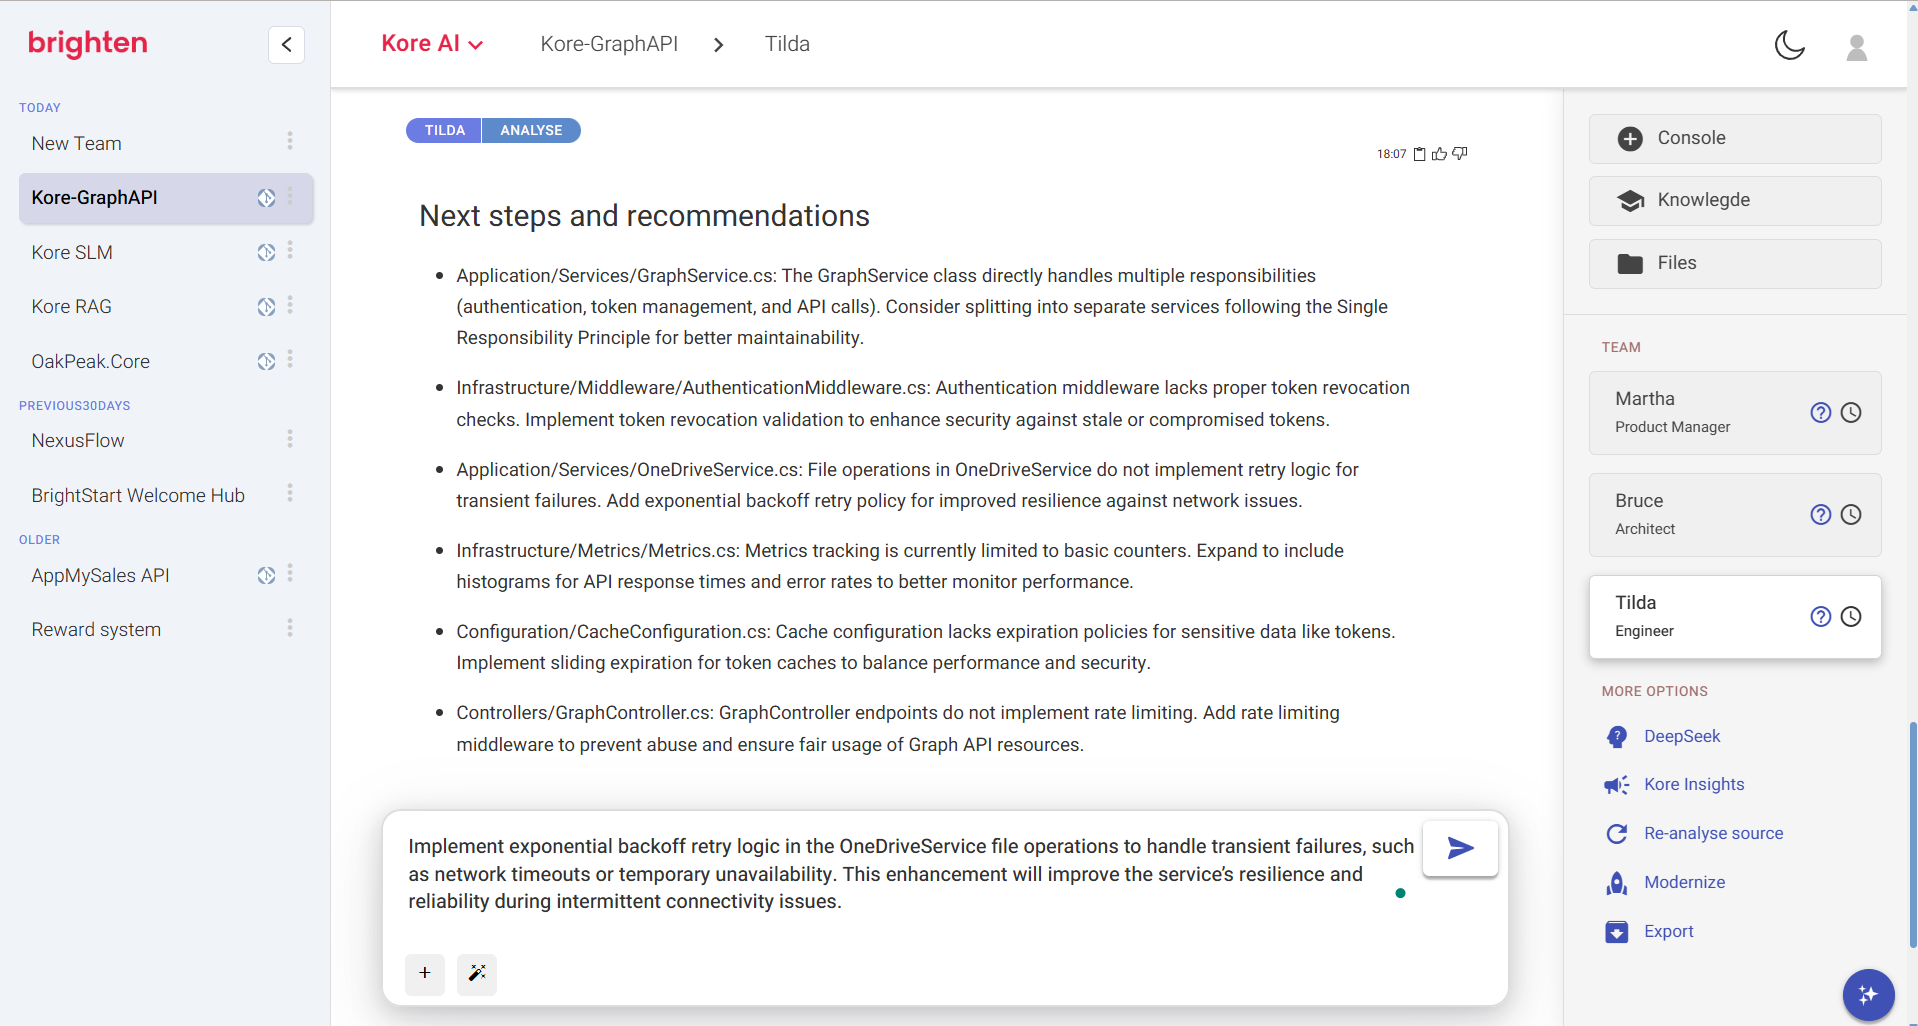Open the Reward system conversation

point(96,629)
